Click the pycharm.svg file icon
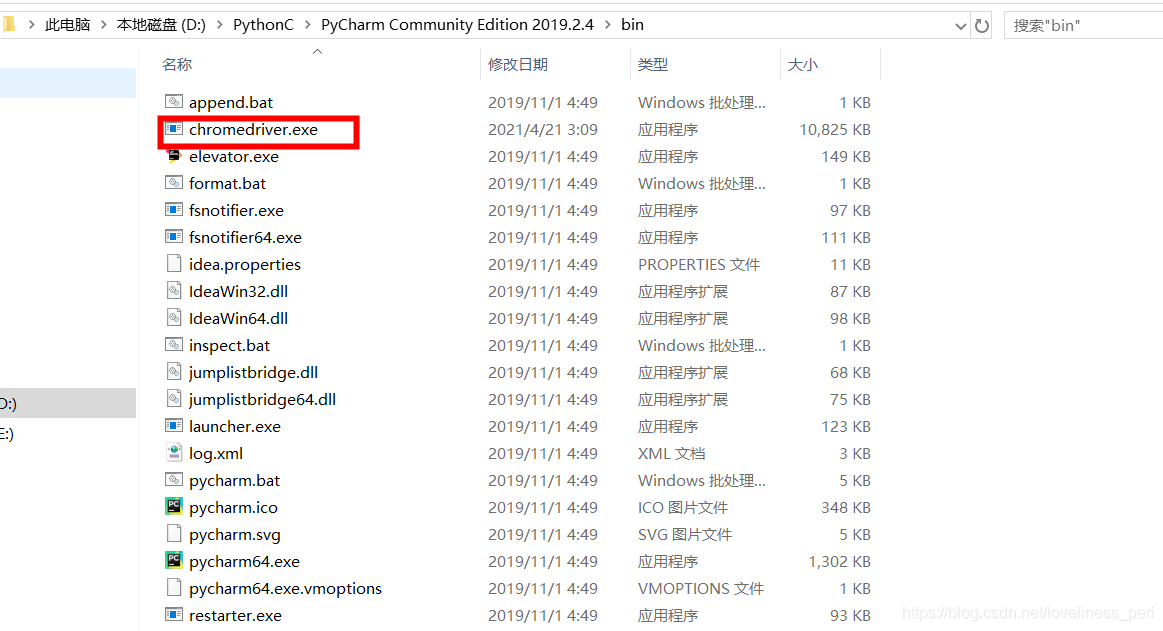The width and height of the screenshot is (1163, 631). tap(174, 534)
